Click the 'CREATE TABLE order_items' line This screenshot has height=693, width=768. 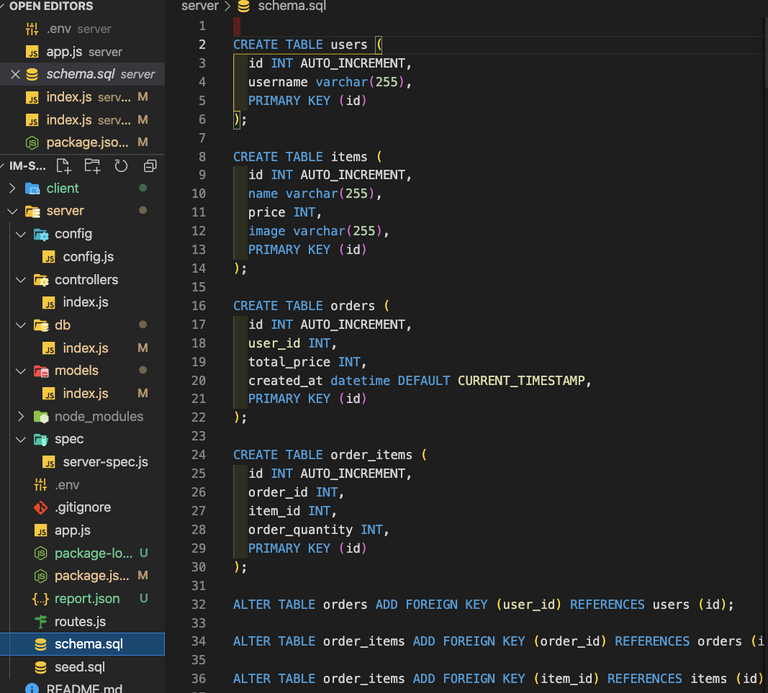(x=330, y=455)
